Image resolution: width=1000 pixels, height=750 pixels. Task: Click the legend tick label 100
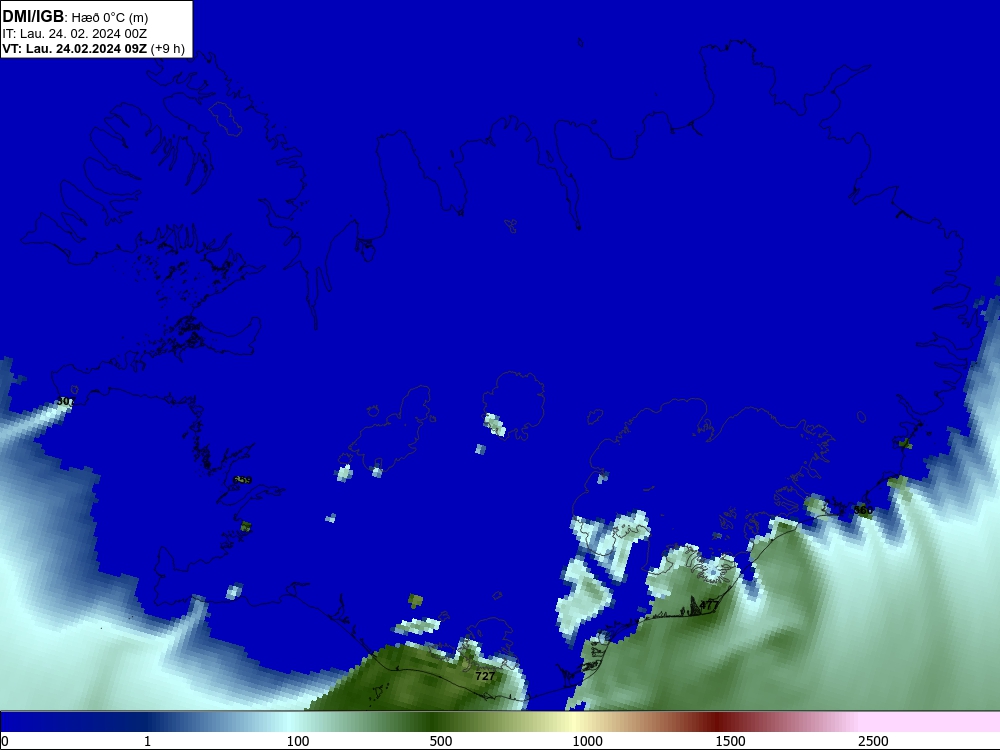pyautogui.click(x=298, y=741)
